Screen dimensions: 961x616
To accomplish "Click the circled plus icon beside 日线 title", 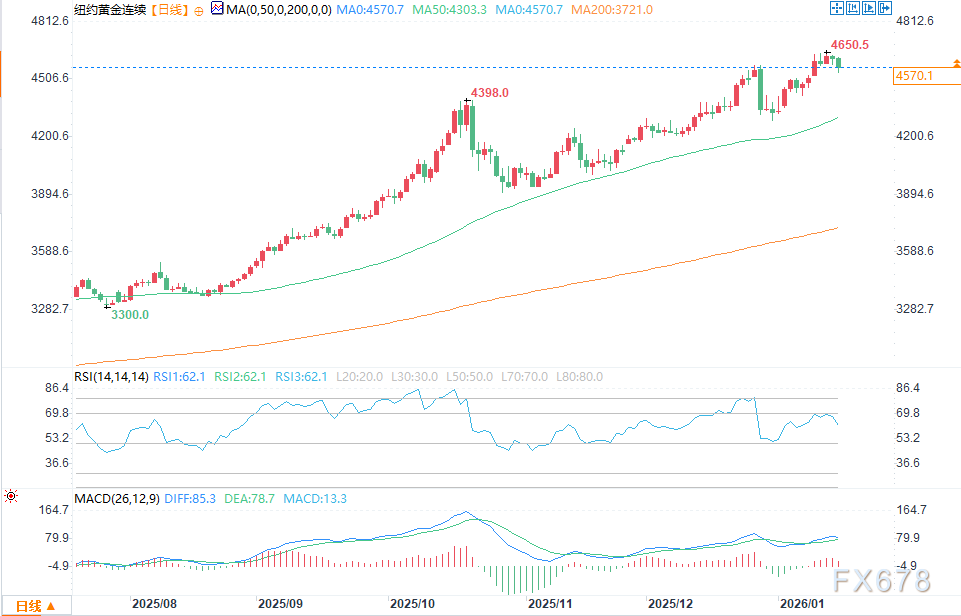I will coord(197,10).
